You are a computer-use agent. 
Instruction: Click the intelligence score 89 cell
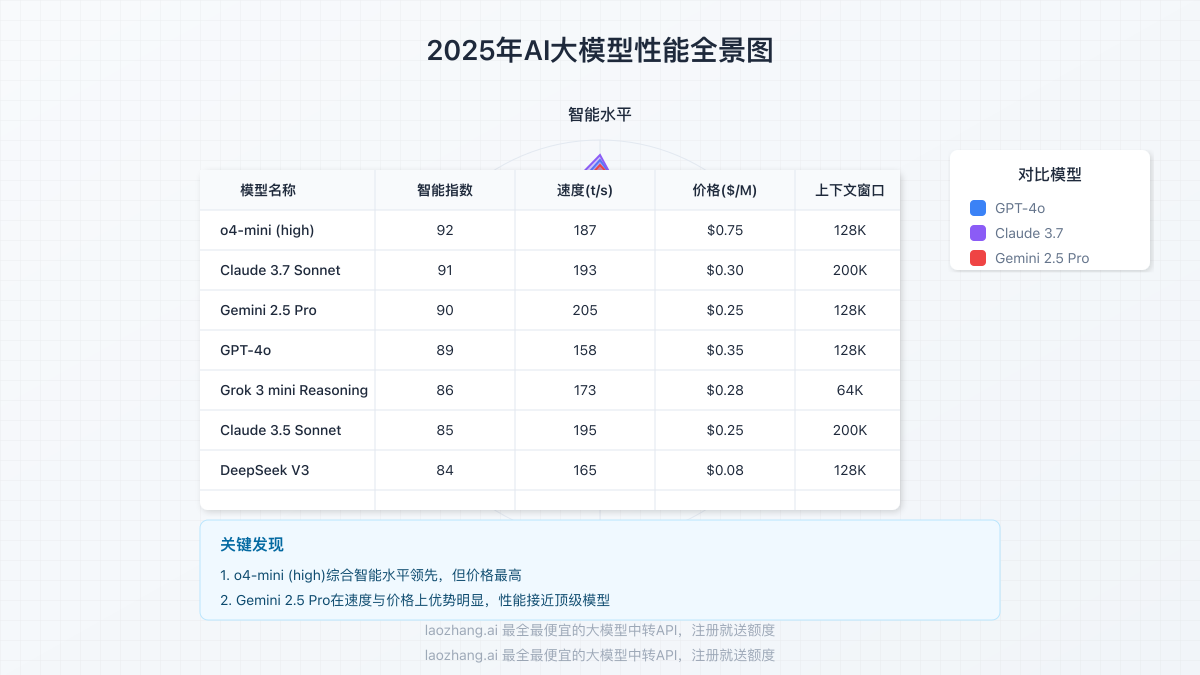445,350
